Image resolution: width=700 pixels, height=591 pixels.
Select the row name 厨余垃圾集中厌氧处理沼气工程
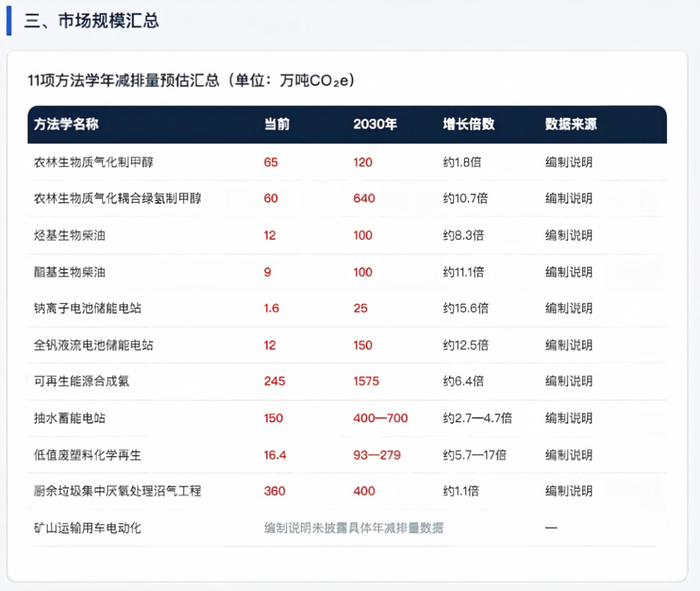(x=118, y=491)
